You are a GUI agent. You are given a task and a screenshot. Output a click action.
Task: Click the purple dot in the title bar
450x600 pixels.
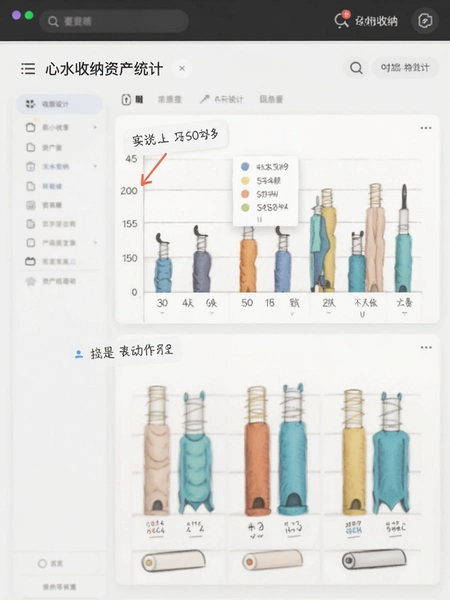click(x=16, y=15)
